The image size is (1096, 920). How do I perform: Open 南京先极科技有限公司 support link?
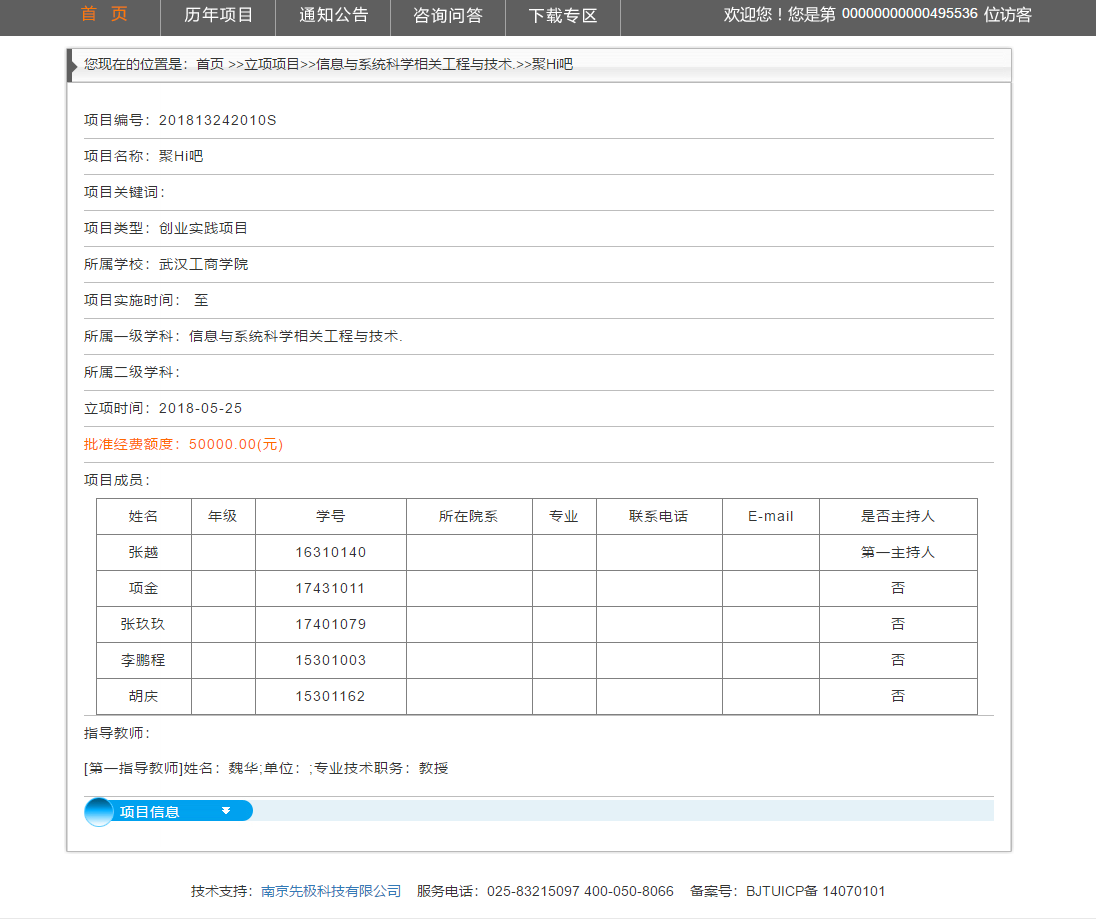[331, 891]
